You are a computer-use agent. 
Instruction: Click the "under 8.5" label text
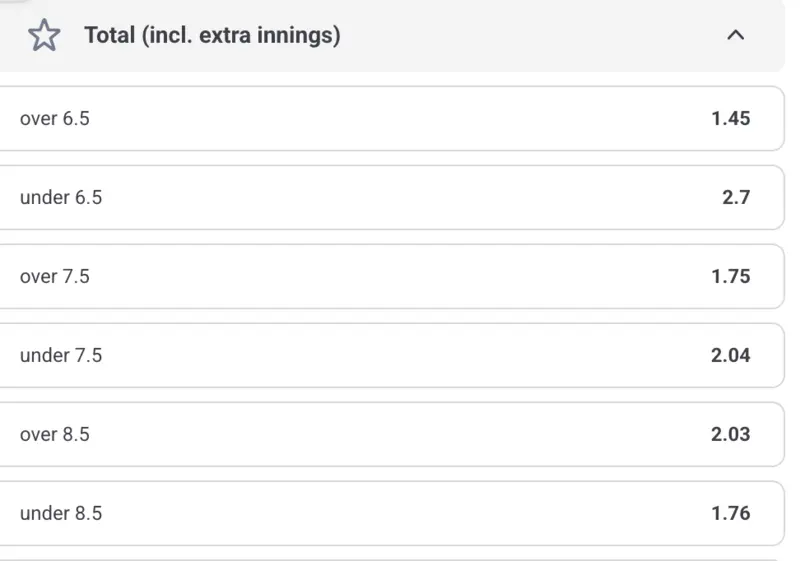(x=60, y=513)
